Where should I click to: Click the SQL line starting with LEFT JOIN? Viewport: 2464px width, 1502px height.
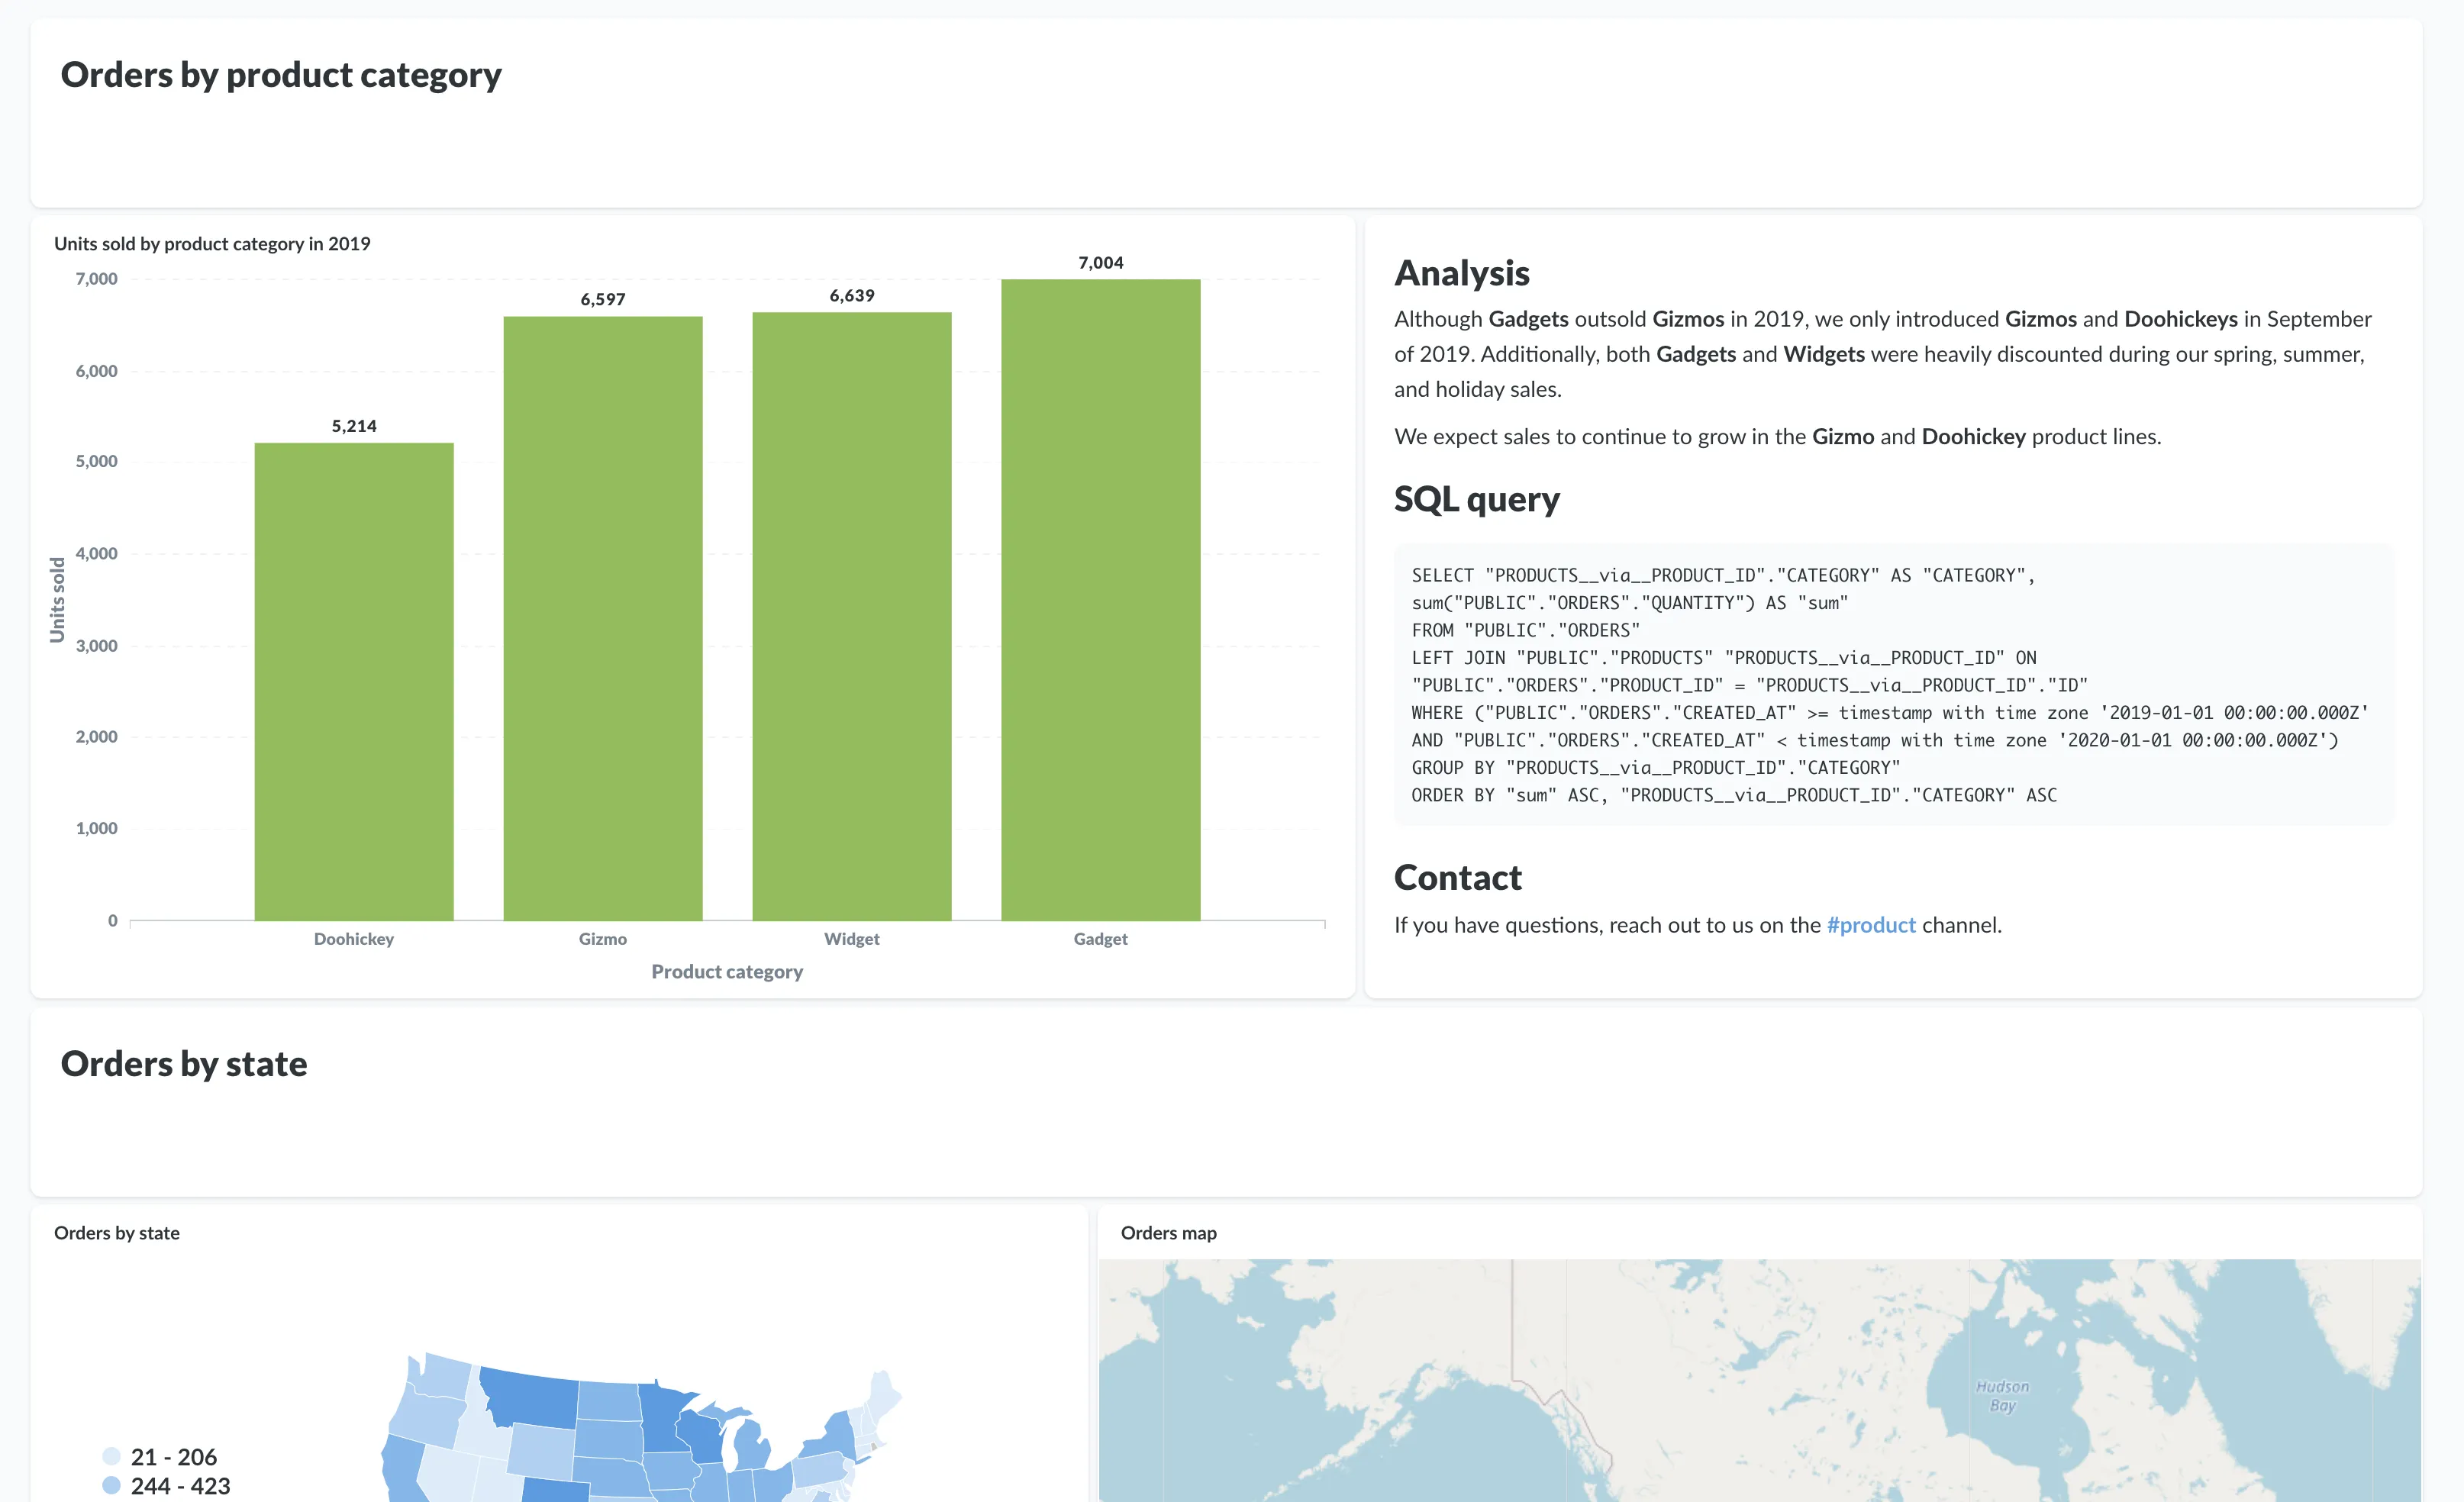[1724, 658]
